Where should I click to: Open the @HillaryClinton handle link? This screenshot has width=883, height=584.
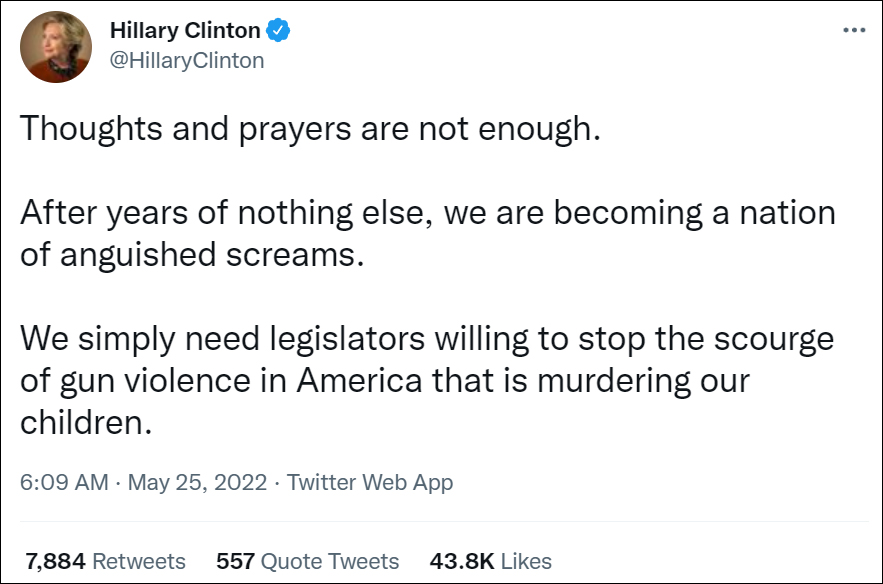(187, 60)
